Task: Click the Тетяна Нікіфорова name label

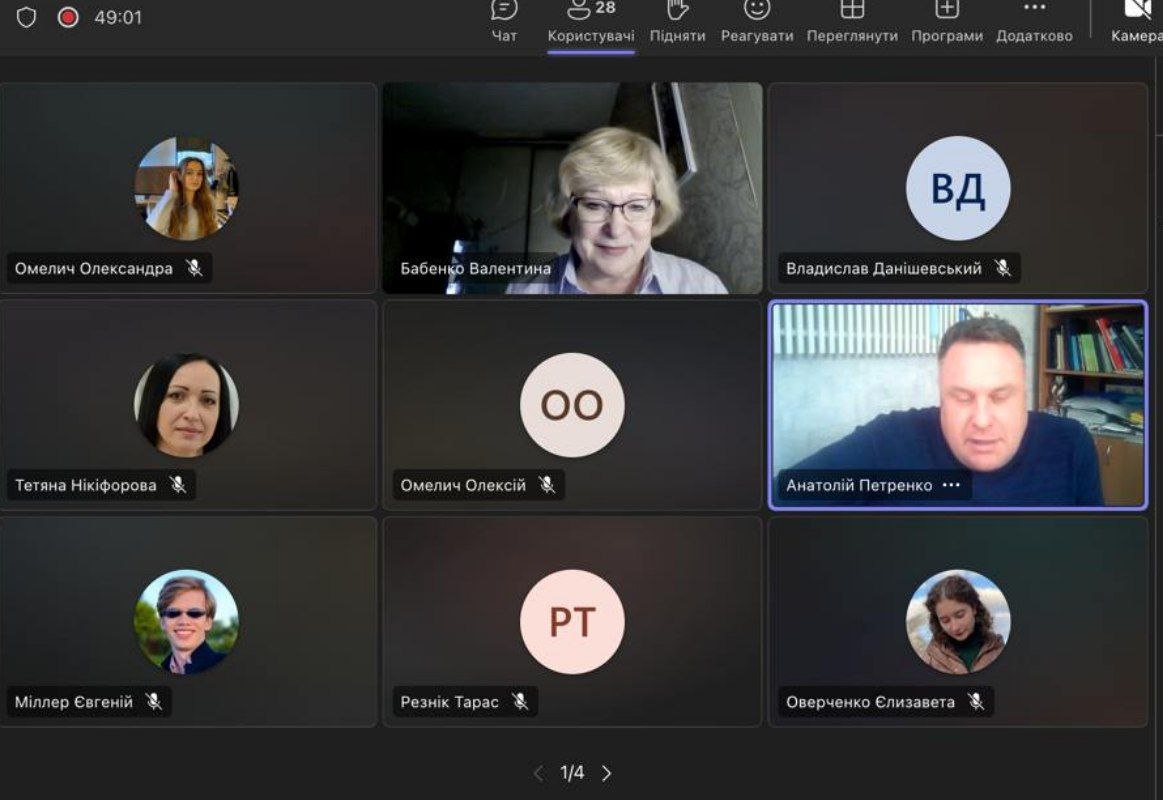Action: point(85,485)
